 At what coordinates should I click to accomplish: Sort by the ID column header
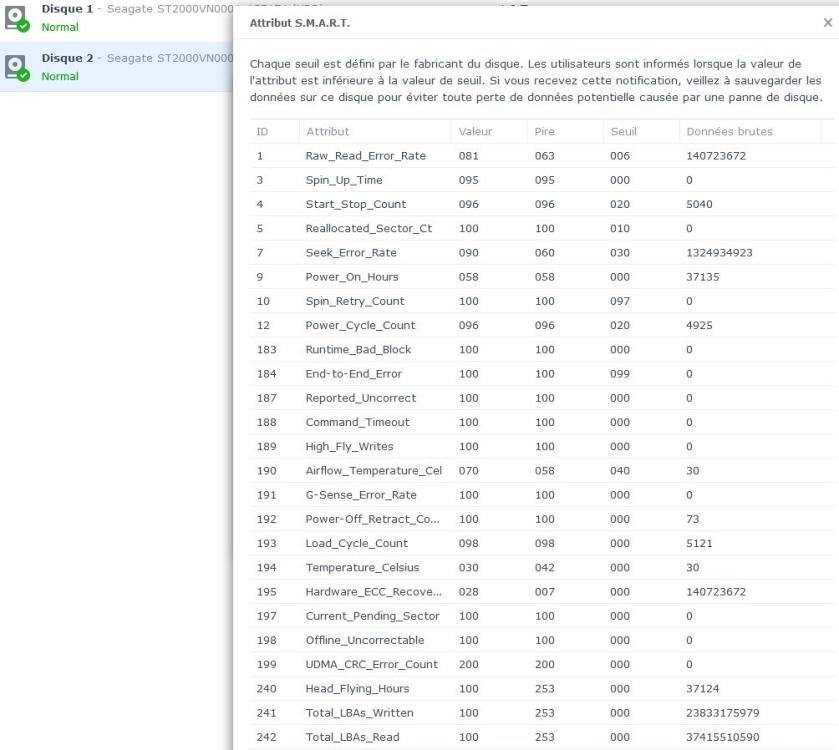coord(262,132)
